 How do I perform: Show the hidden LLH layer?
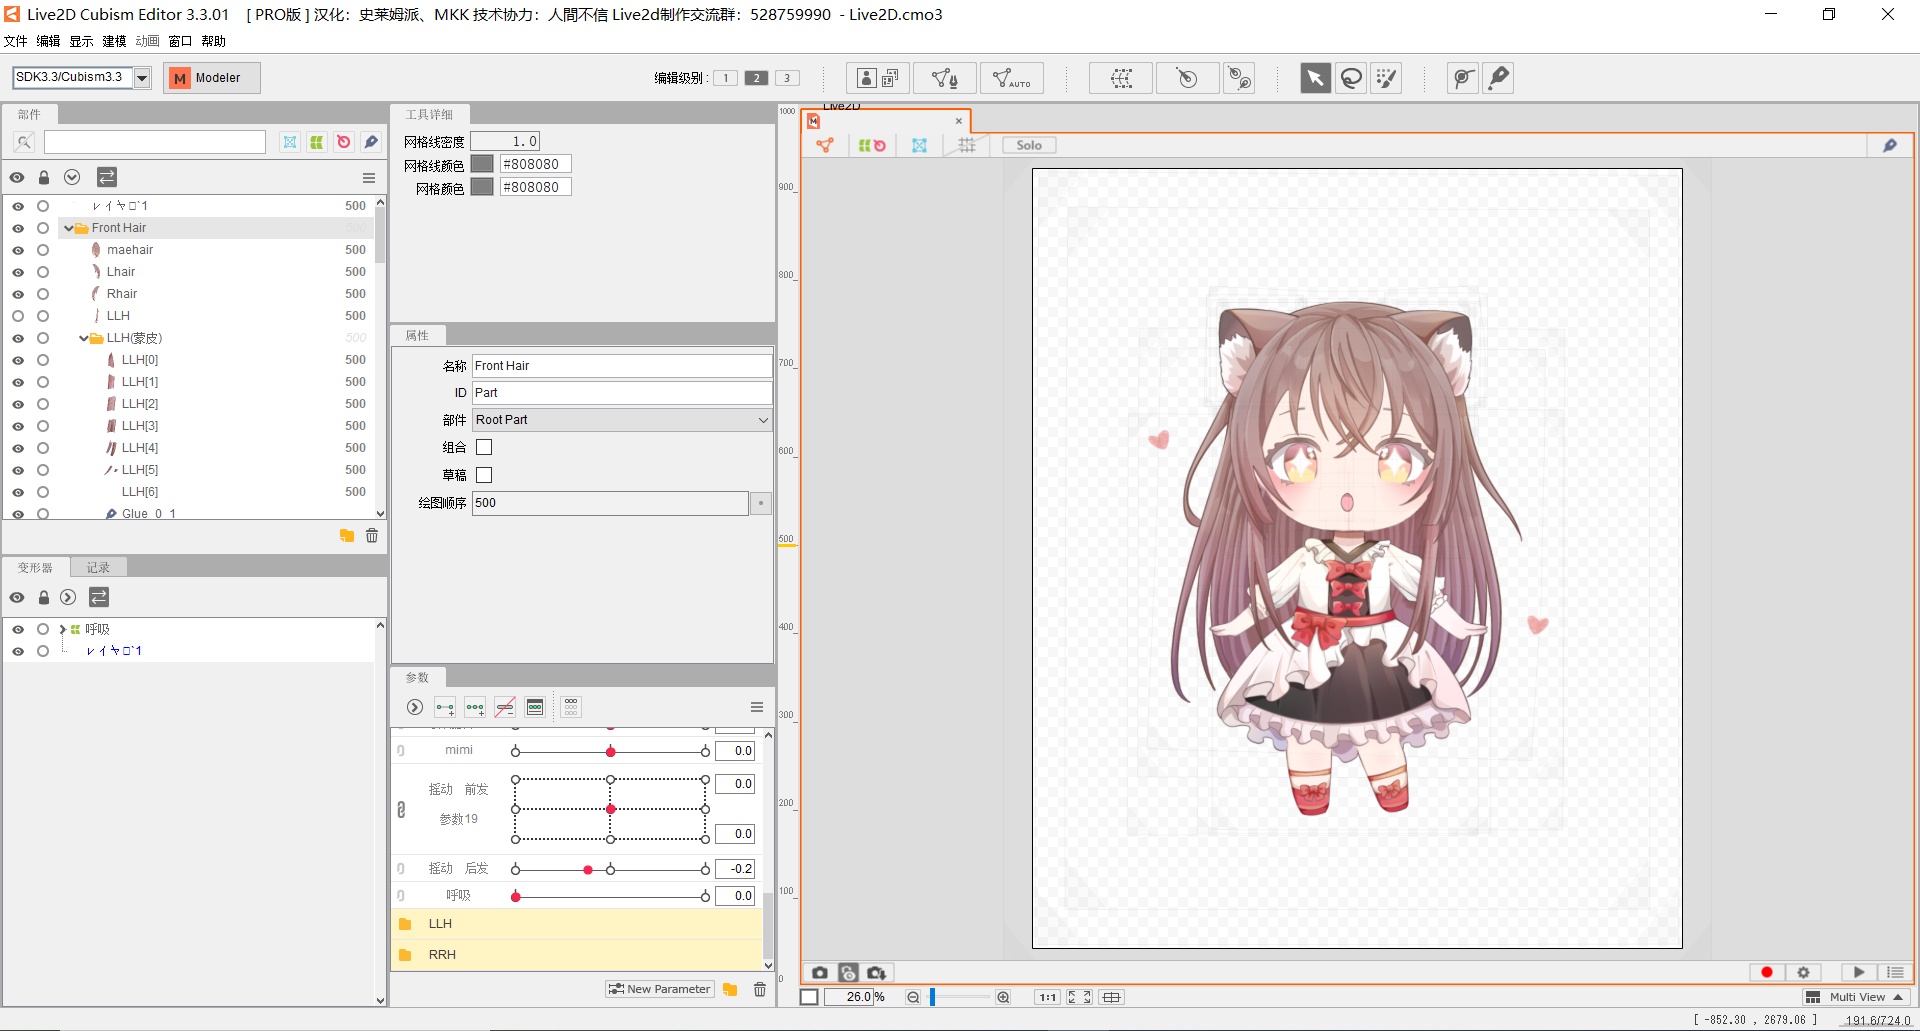click(x=18, y=316)
